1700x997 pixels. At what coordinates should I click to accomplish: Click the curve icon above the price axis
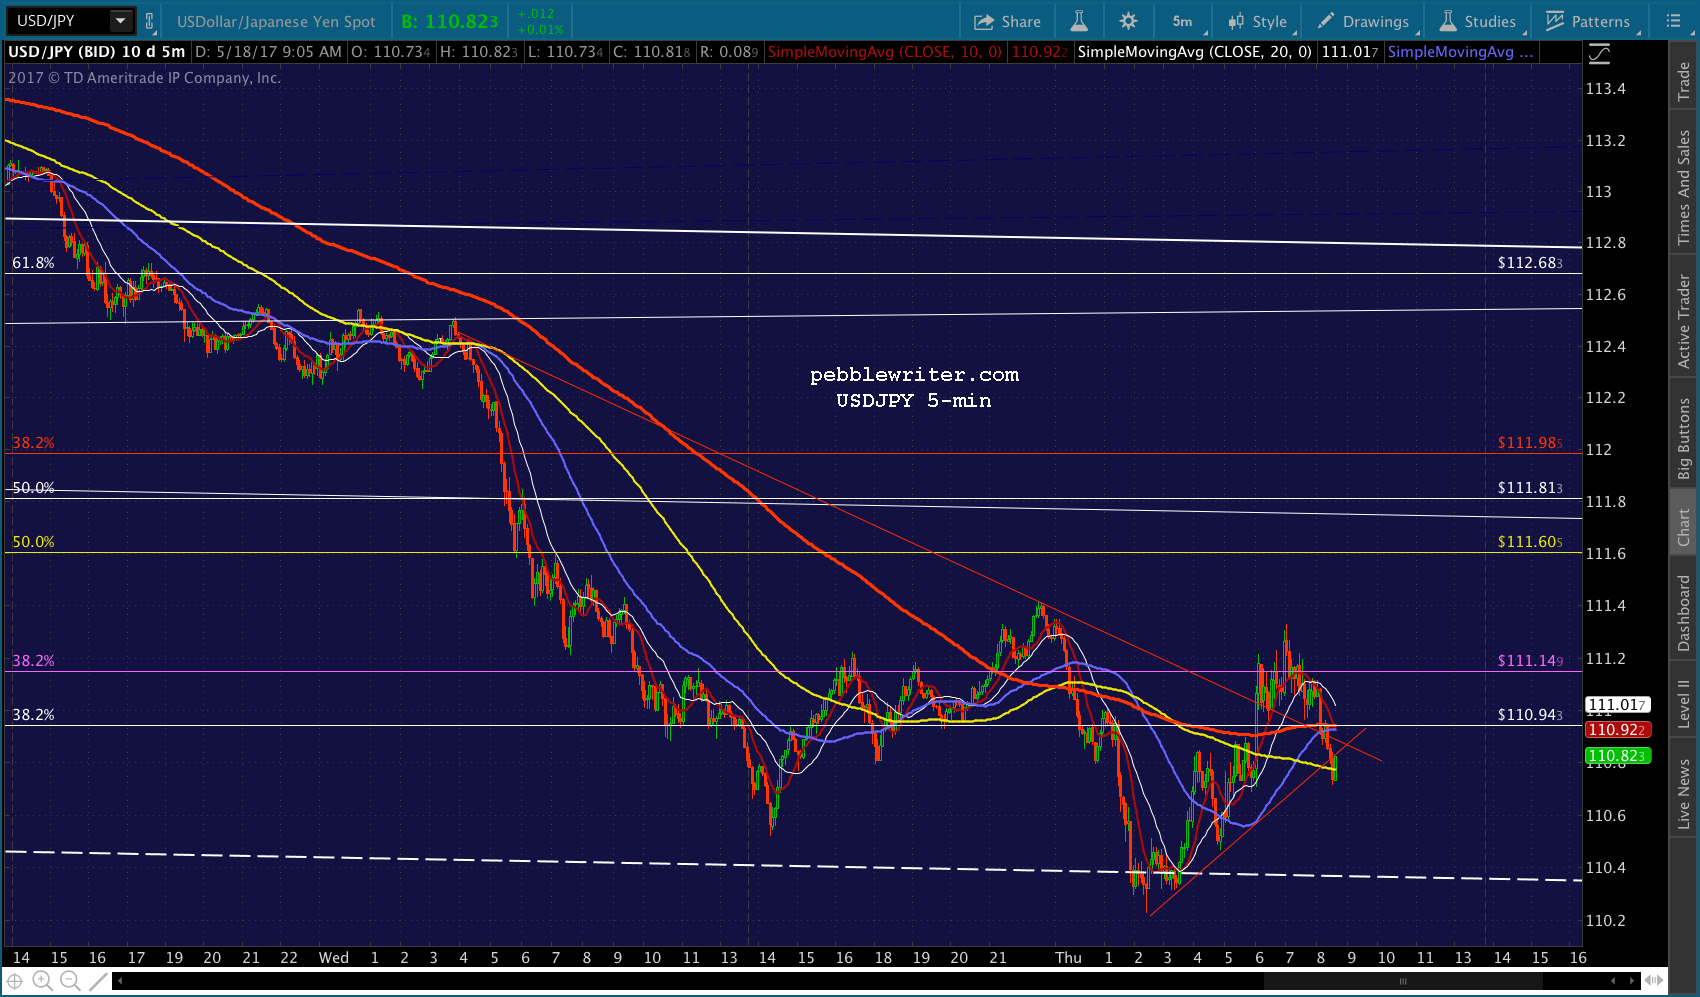coord(1599,54)
